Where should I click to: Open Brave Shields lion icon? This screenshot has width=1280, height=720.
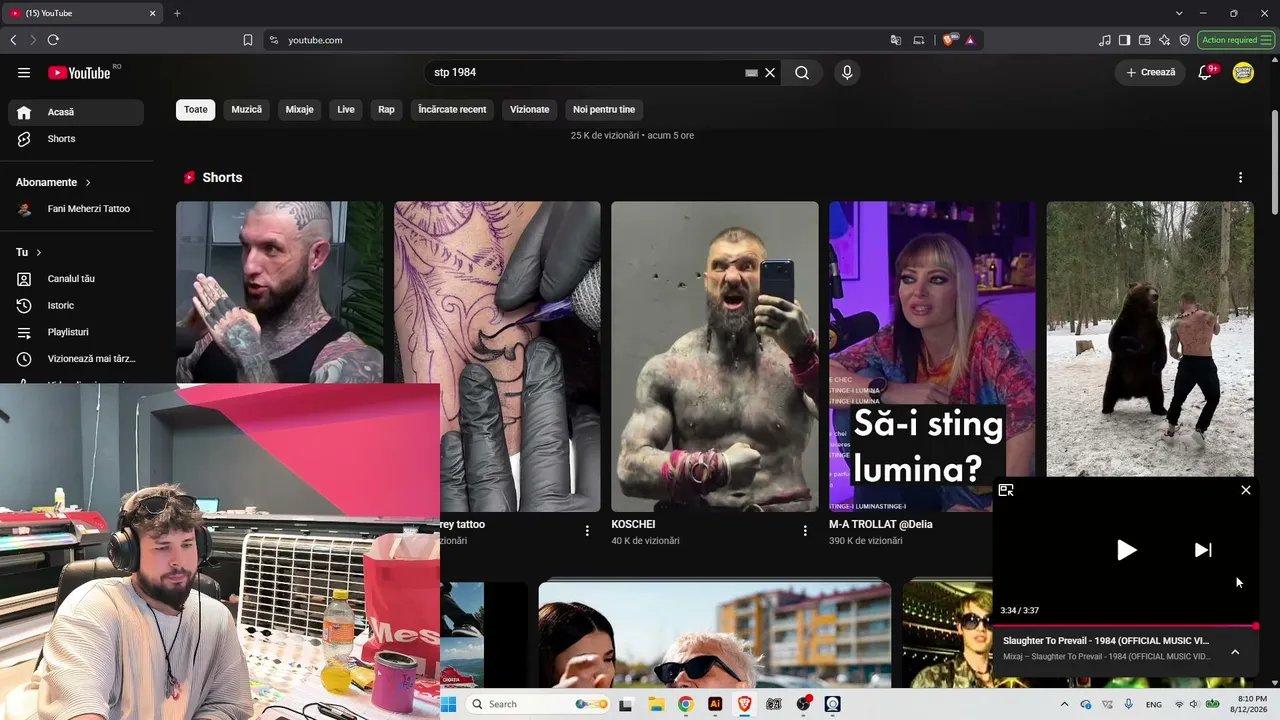click(949, 40)
